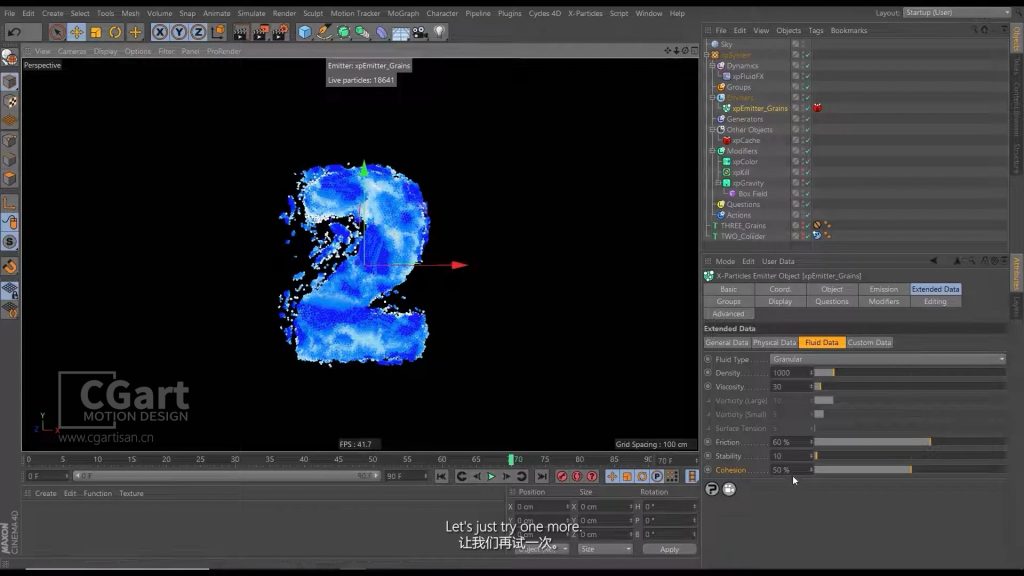The image size is (1024, 576).
Task: Click the Record Active Objects red button
Action: (562, 477)
